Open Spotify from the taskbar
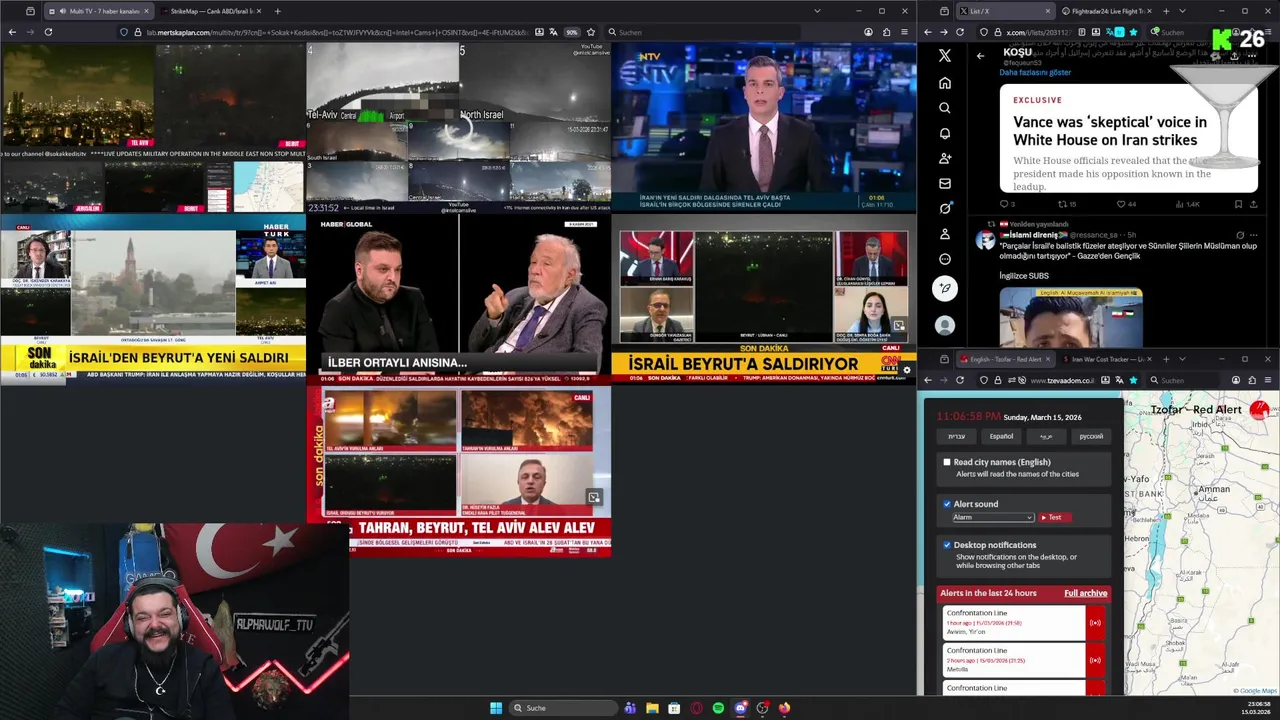Image resolution: width=1280 pixels, height=720 pixels. (x=718, y=708)
